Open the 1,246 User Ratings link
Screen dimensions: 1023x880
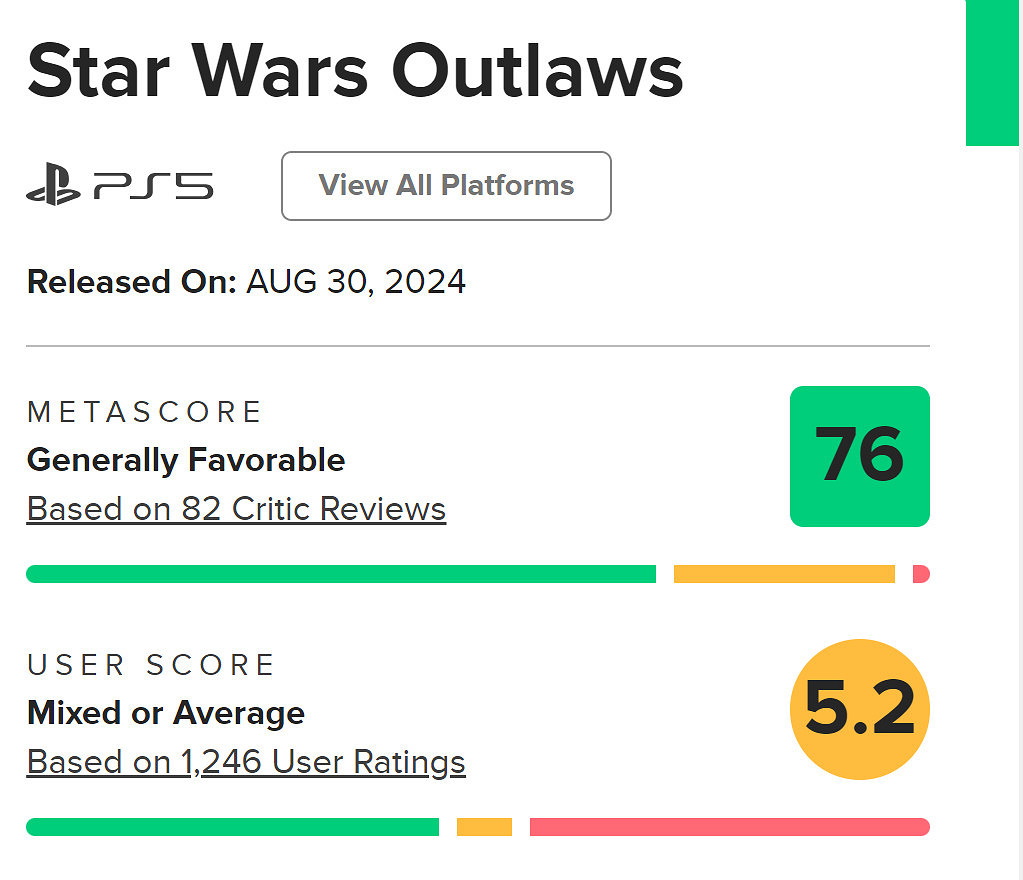[246, 762]
